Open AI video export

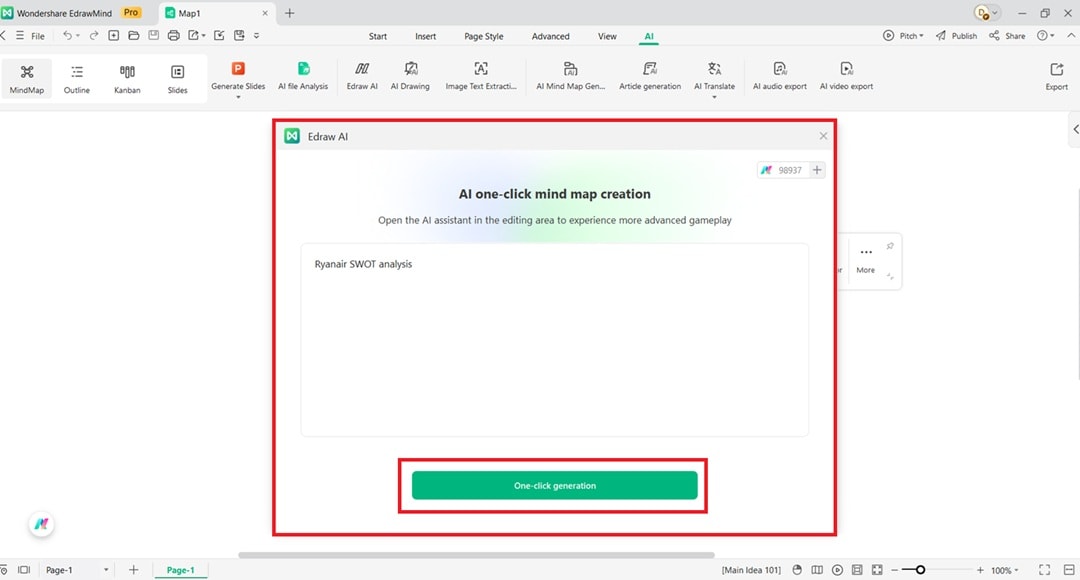846,76
